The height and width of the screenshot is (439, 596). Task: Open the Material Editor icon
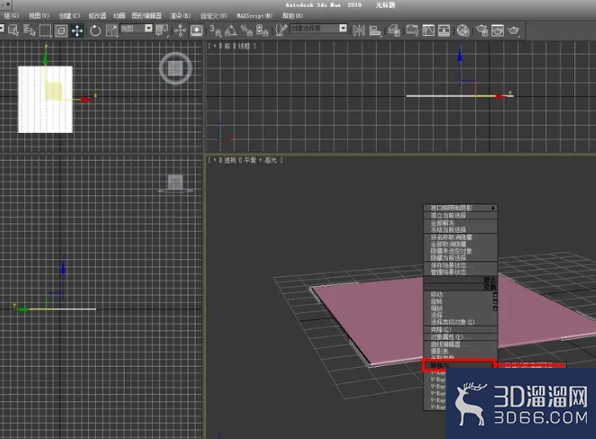pos(463,31)
